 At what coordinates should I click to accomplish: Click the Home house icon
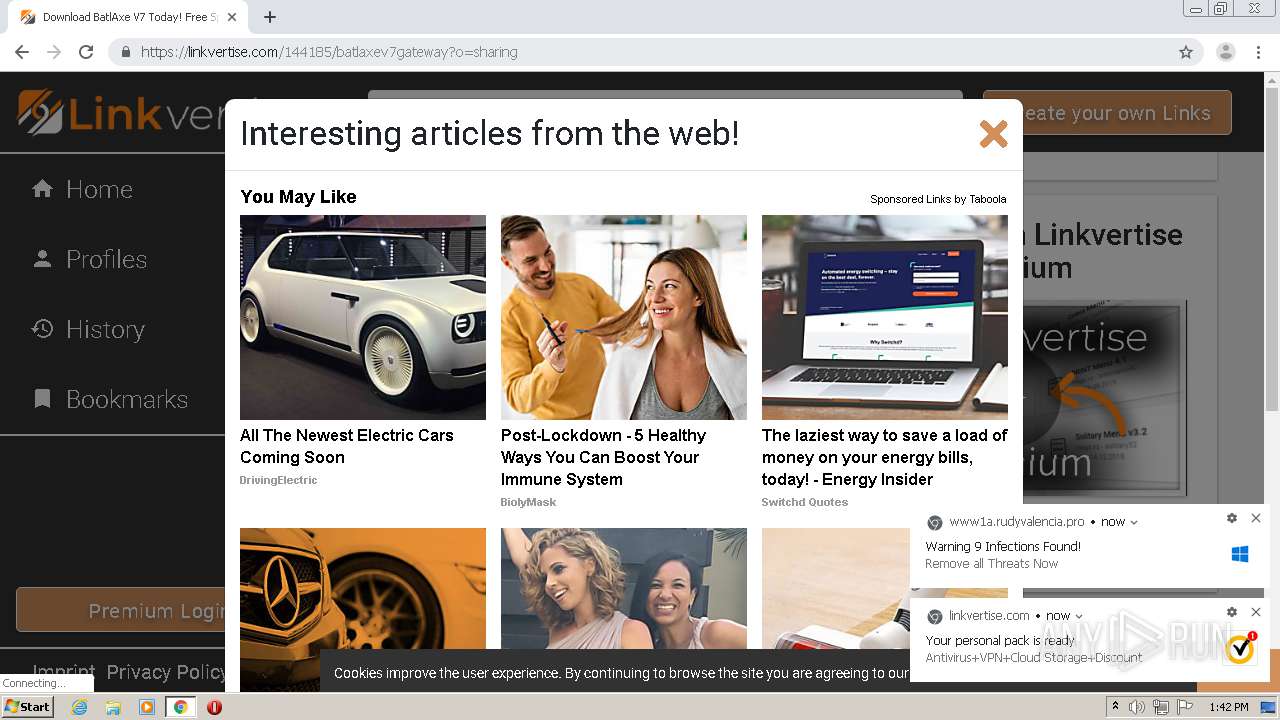(x=42, y=188)
